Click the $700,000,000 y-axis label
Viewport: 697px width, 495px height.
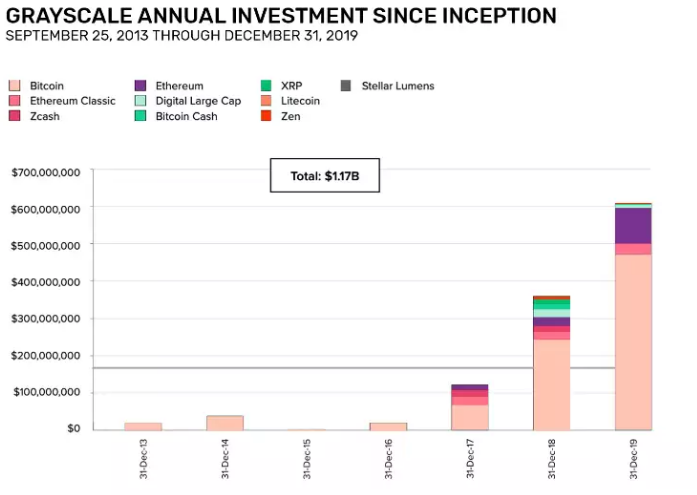[46, 172]
